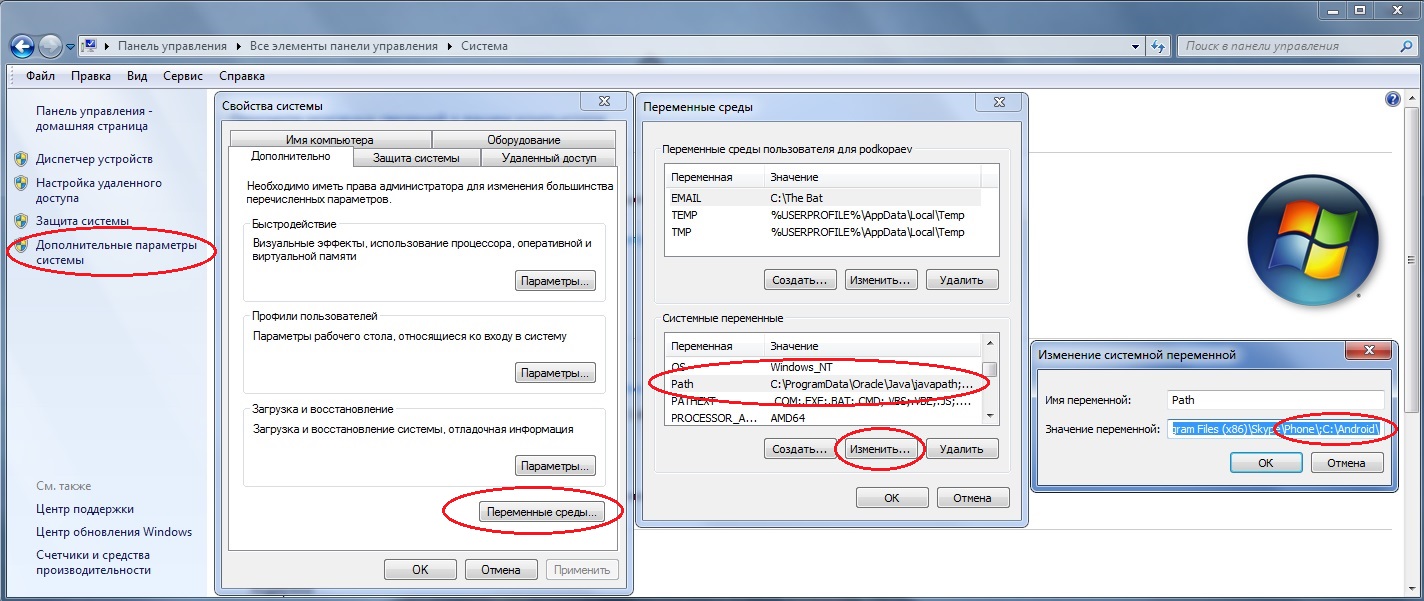Screen dimensions: 1424x601
Task: Open Центр обновления Windows link
Action: pos(114,532)
